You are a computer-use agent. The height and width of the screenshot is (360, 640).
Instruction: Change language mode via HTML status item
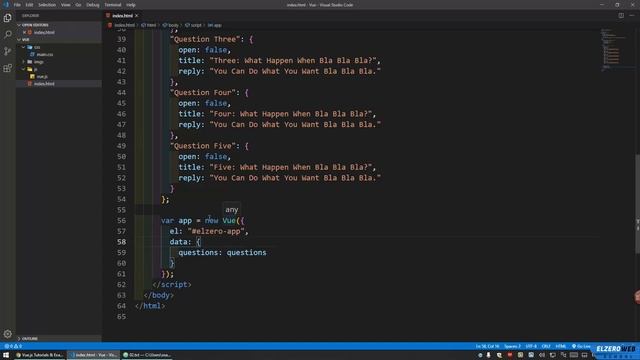pos(561,346)
